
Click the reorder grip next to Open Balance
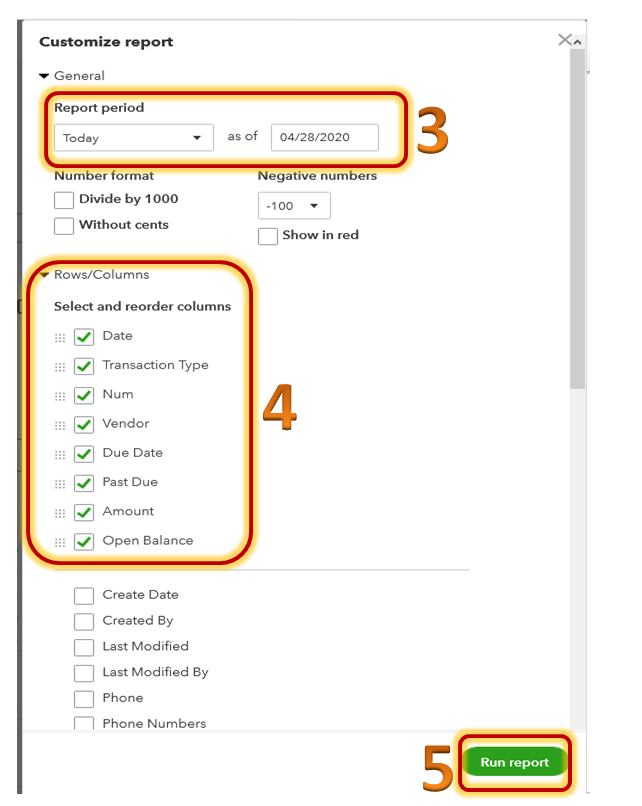58,540
